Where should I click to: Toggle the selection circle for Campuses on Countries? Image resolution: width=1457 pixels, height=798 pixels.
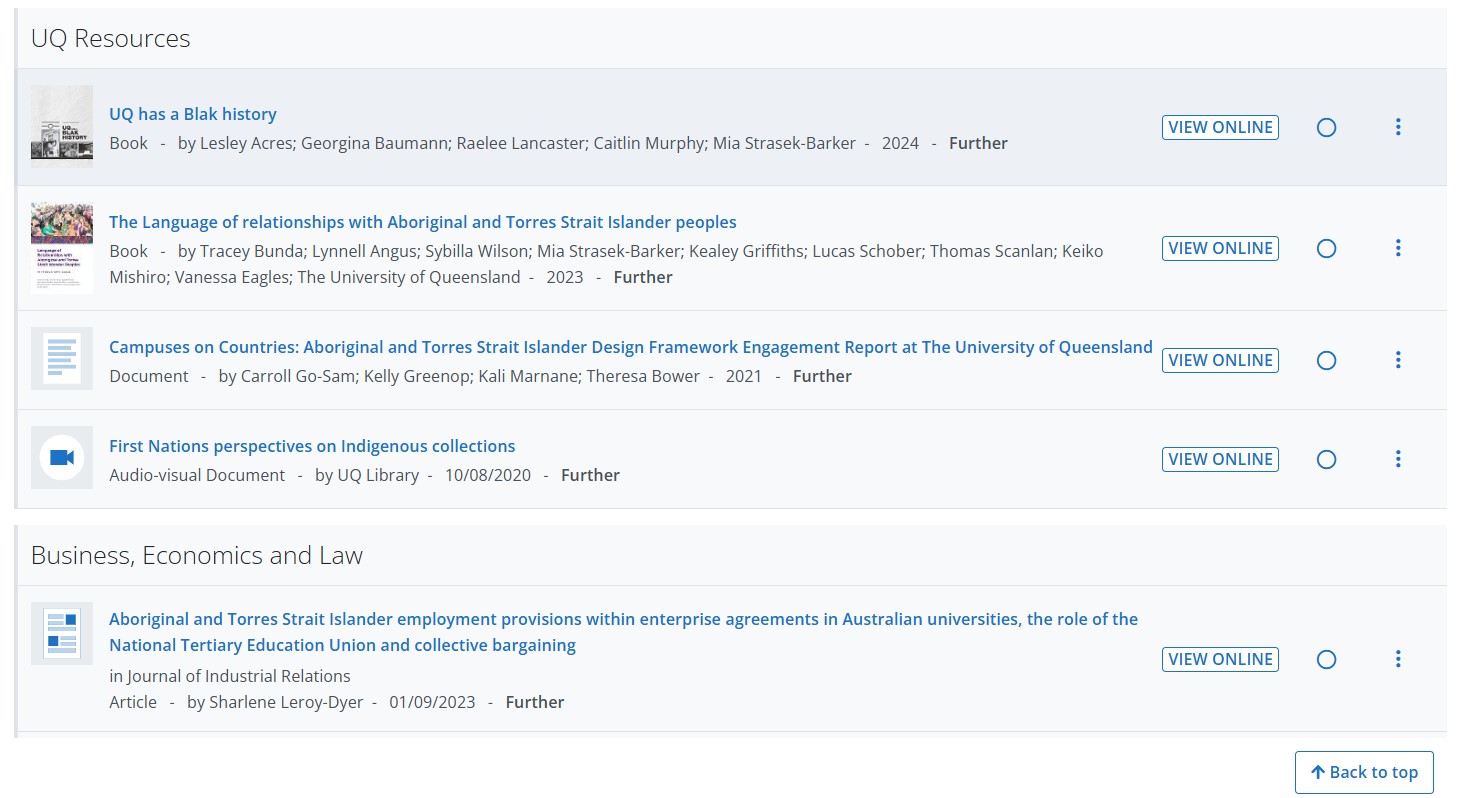pos(1326,360)
